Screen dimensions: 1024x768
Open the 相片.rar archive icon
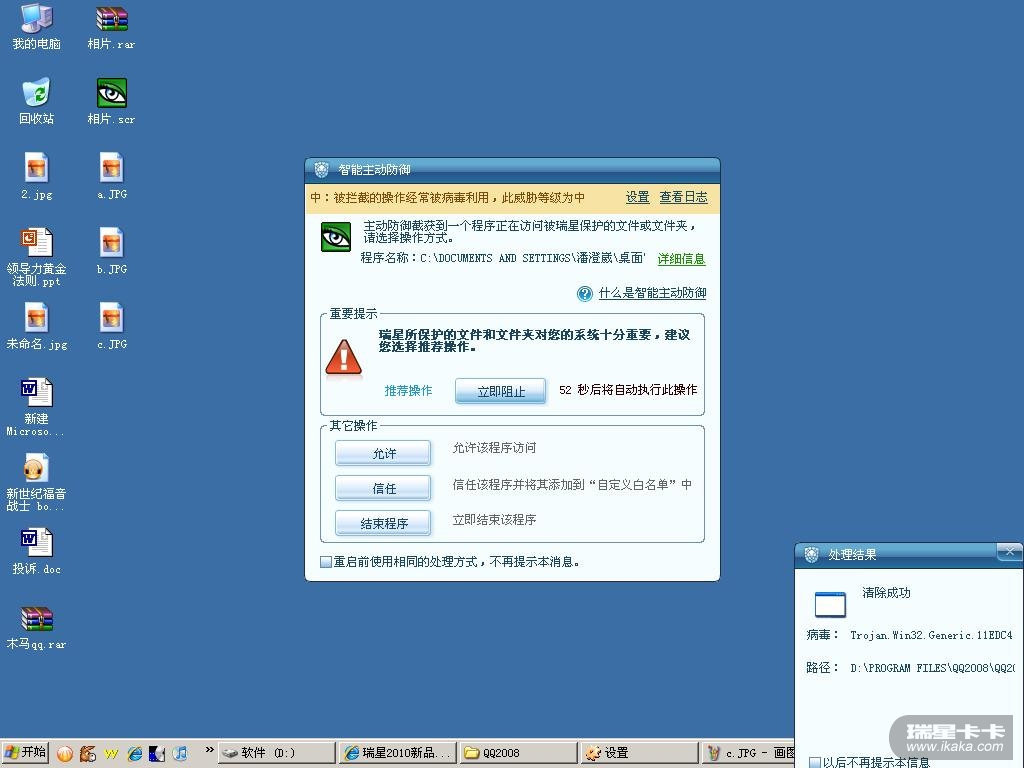112,26
